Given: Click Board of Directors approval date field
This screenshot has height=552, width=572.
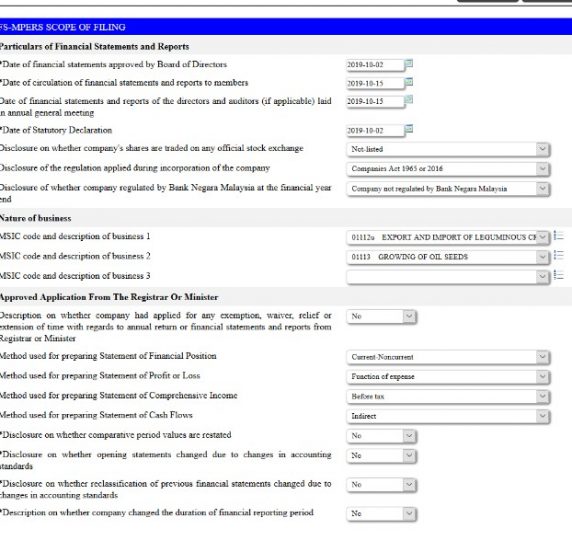Looking at the screenshot, I should pyautogui.click(x=375, y=65).
